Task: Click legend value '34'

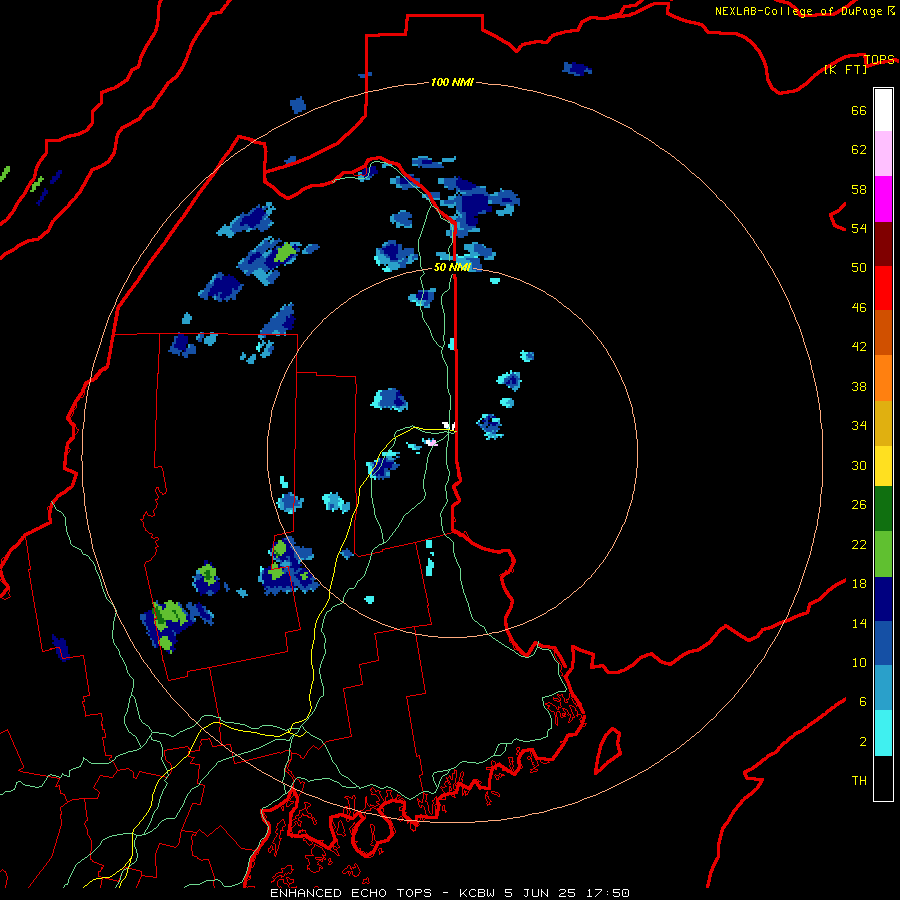Action: click(x=859, y=425)
